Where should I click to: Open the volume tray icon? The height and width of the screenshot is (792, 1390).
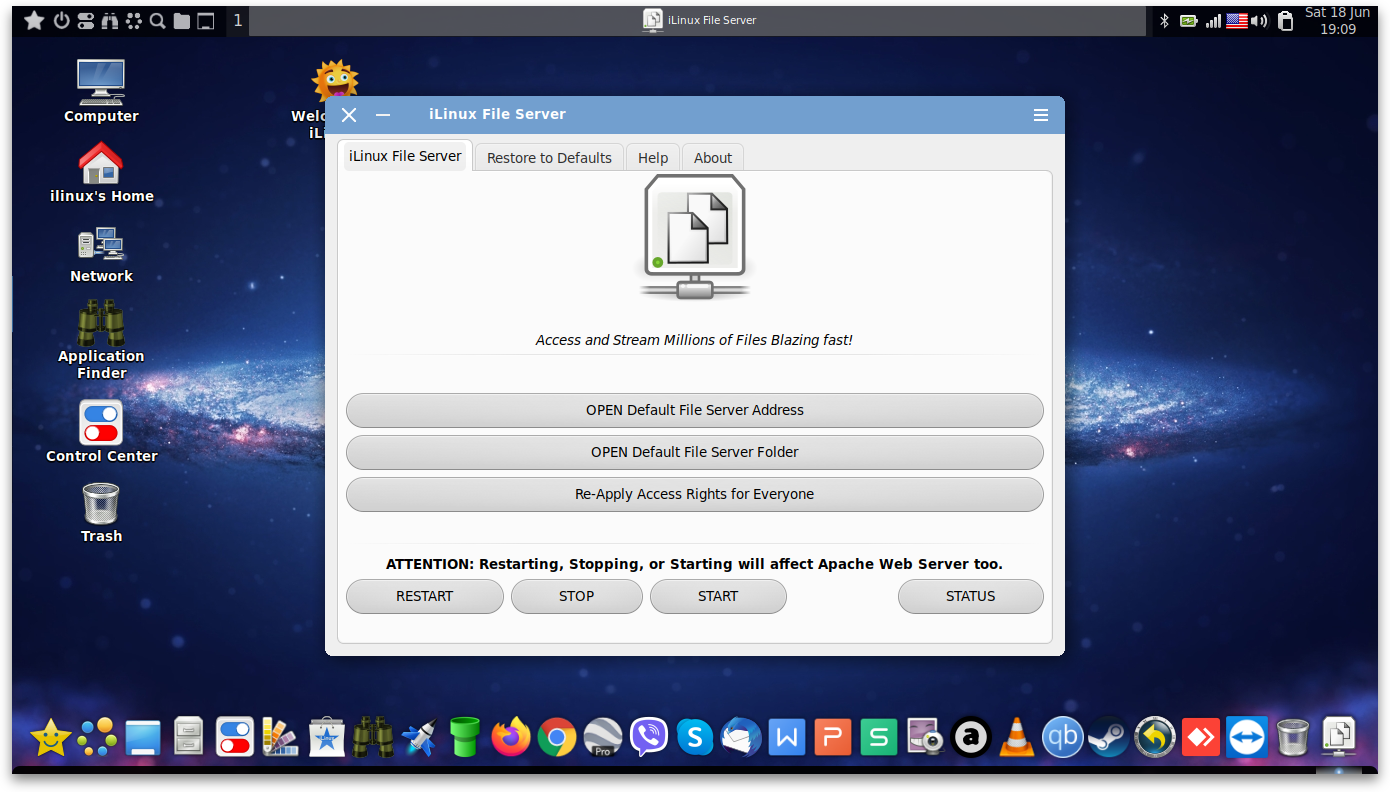(x=1260, y=20)
